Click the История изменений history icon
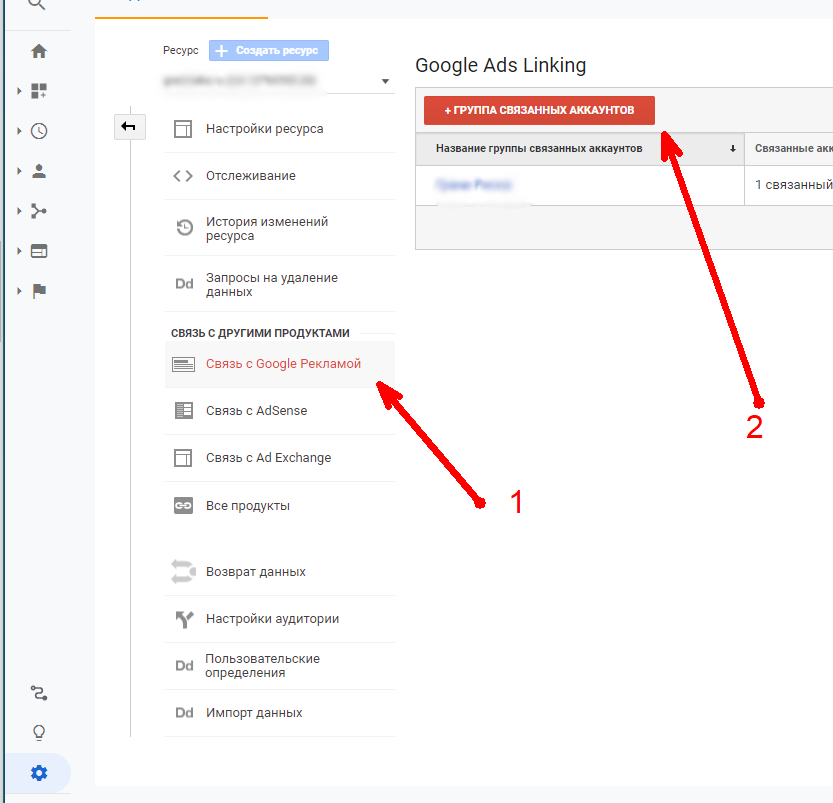Viewport: 833px width, 803px height. pos(184,227)
